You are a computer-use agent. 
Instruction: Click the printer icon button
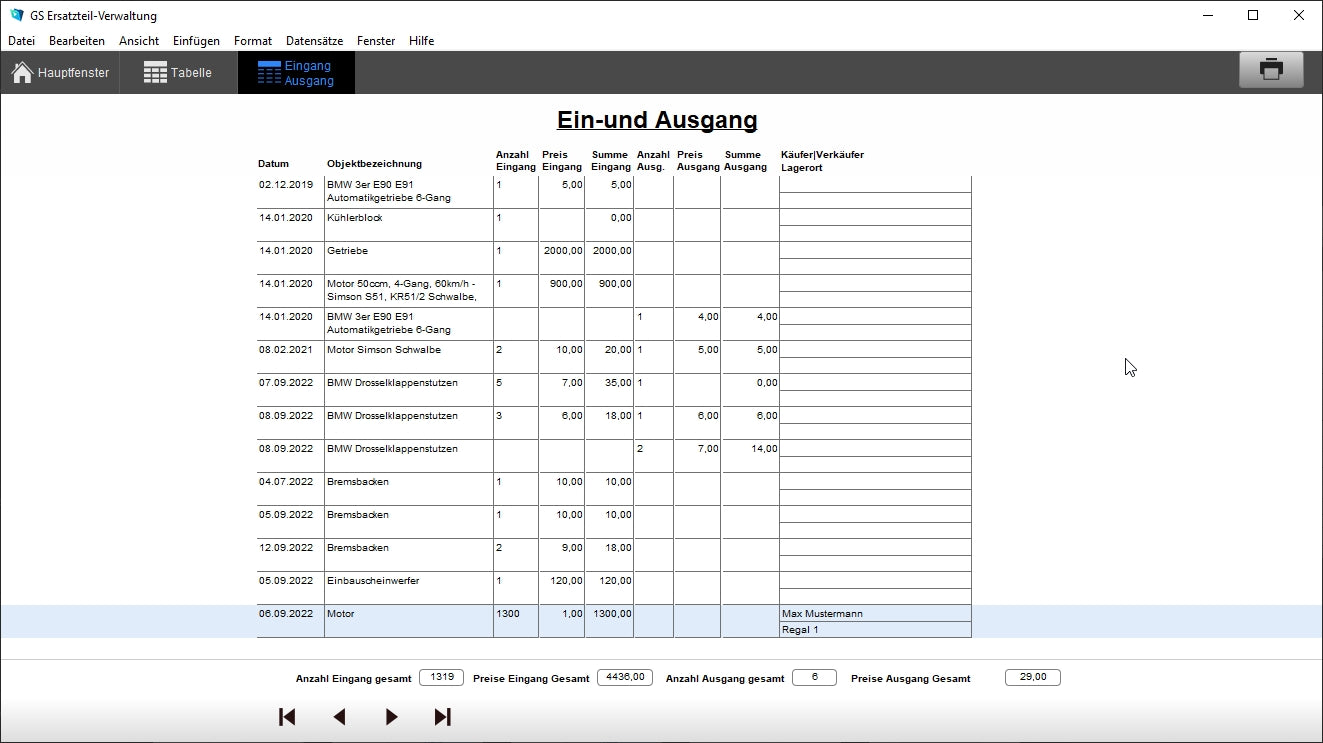pyautogui.click(x=1270, y=71)
